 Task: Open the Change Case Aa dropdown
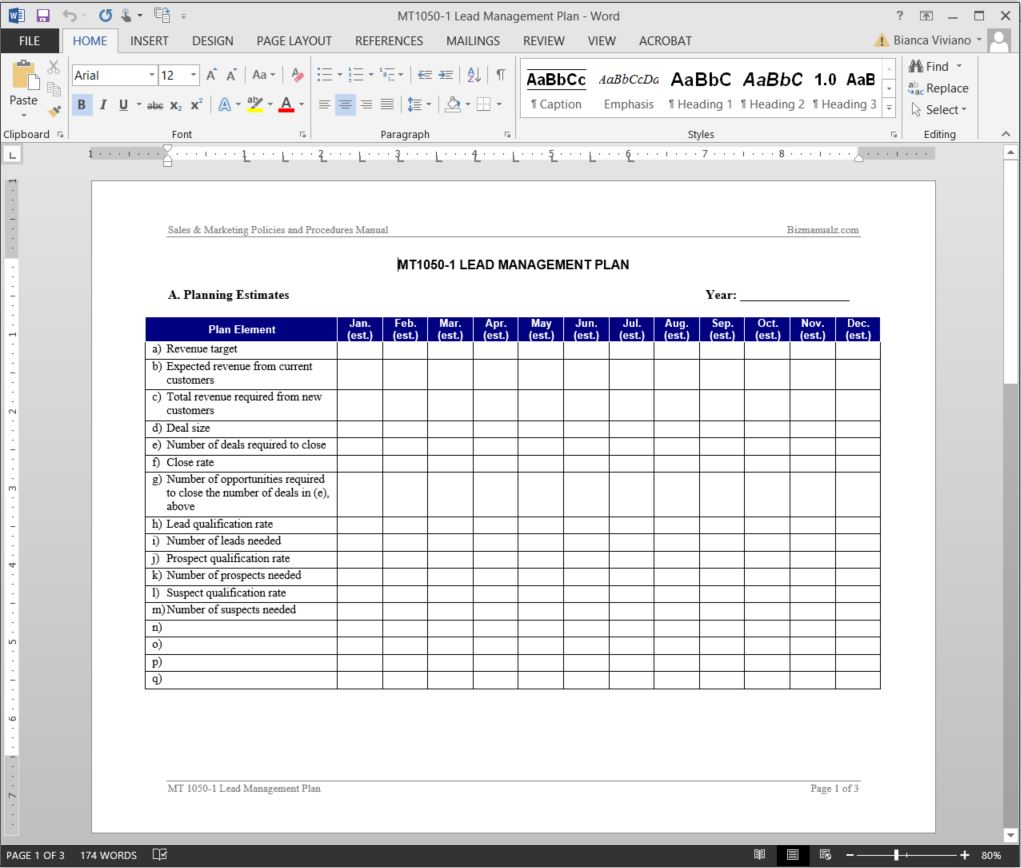click(264, 75)
